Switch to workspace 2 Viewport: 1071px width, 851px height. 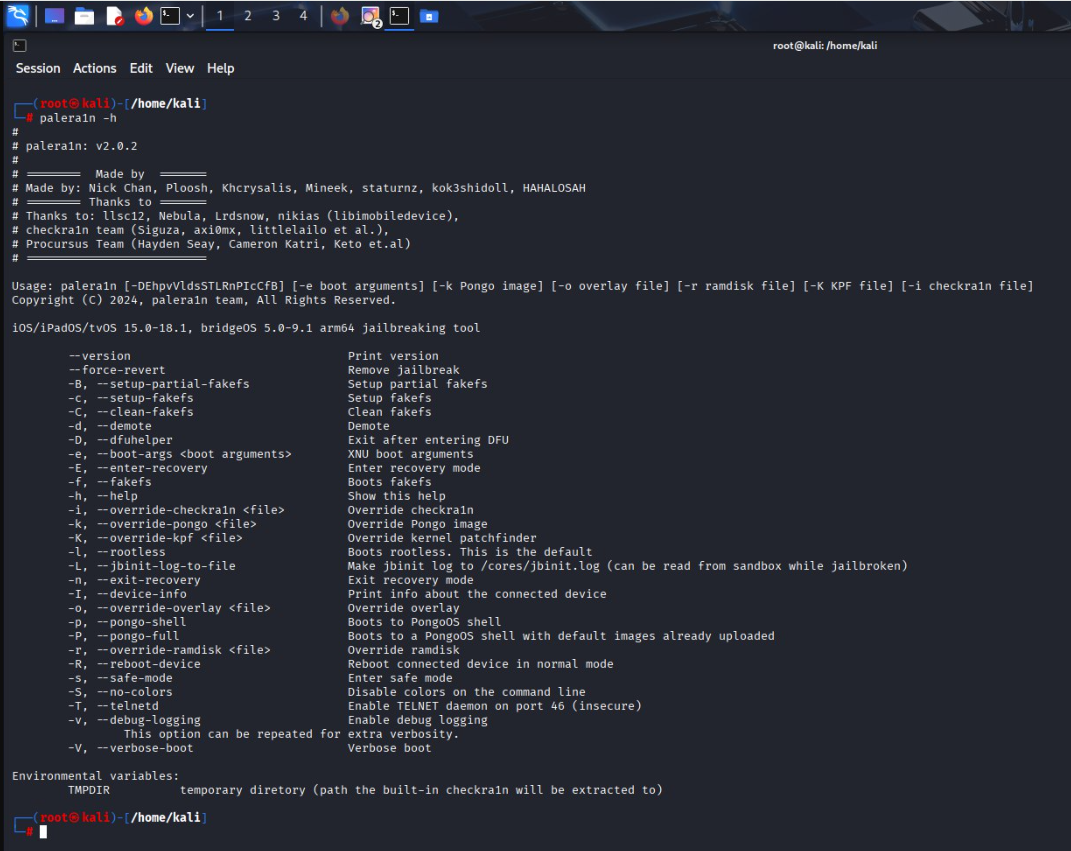tap(248, 16)
